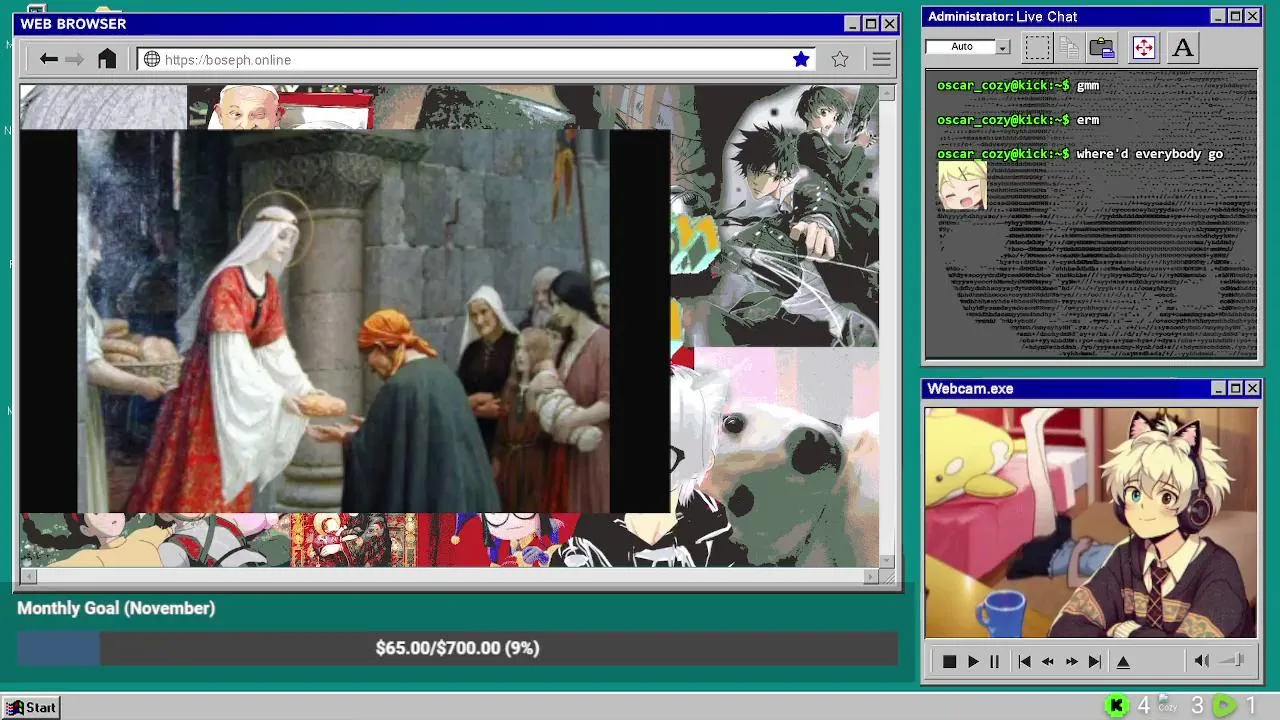Click the boseph.online address bar
The height and width of the screenshot is (720, 1280).
pyautogui.click(x=476, y=60)
